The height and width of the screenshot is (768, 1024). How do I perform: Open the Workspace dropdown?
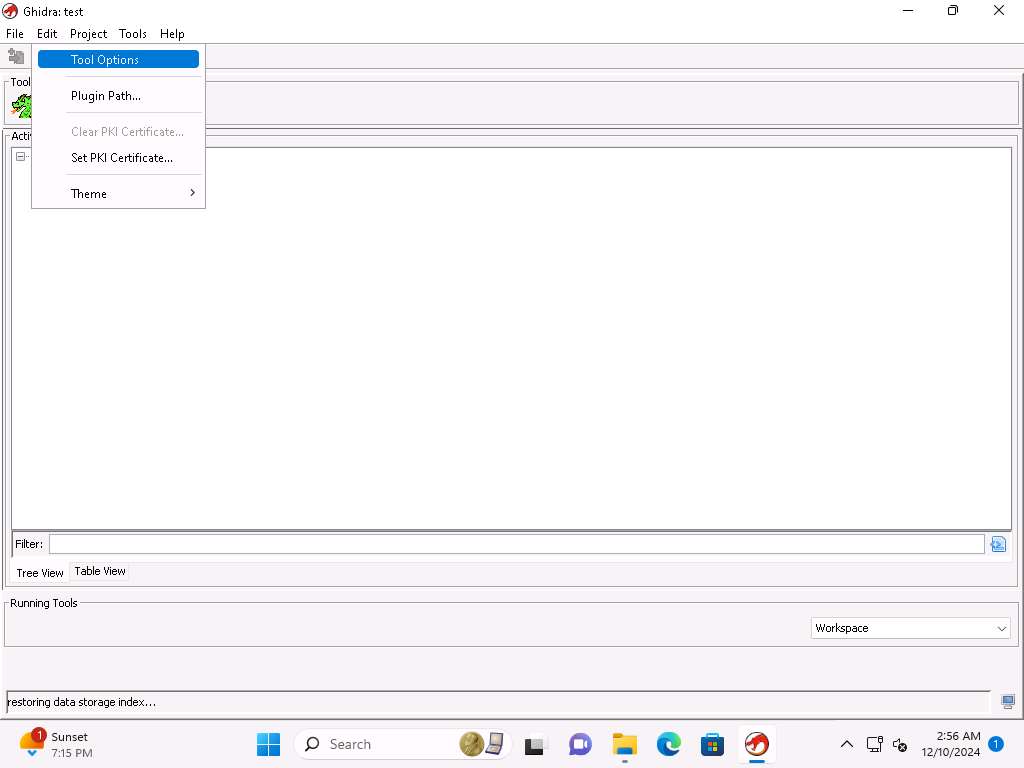point(910,628)
